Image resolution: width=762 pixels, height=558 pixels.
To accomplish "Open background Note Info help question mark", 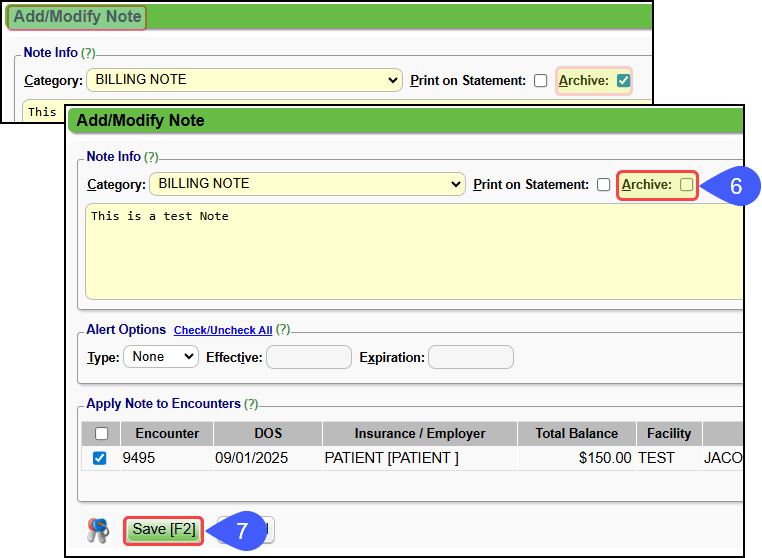I will coord(88,53).
